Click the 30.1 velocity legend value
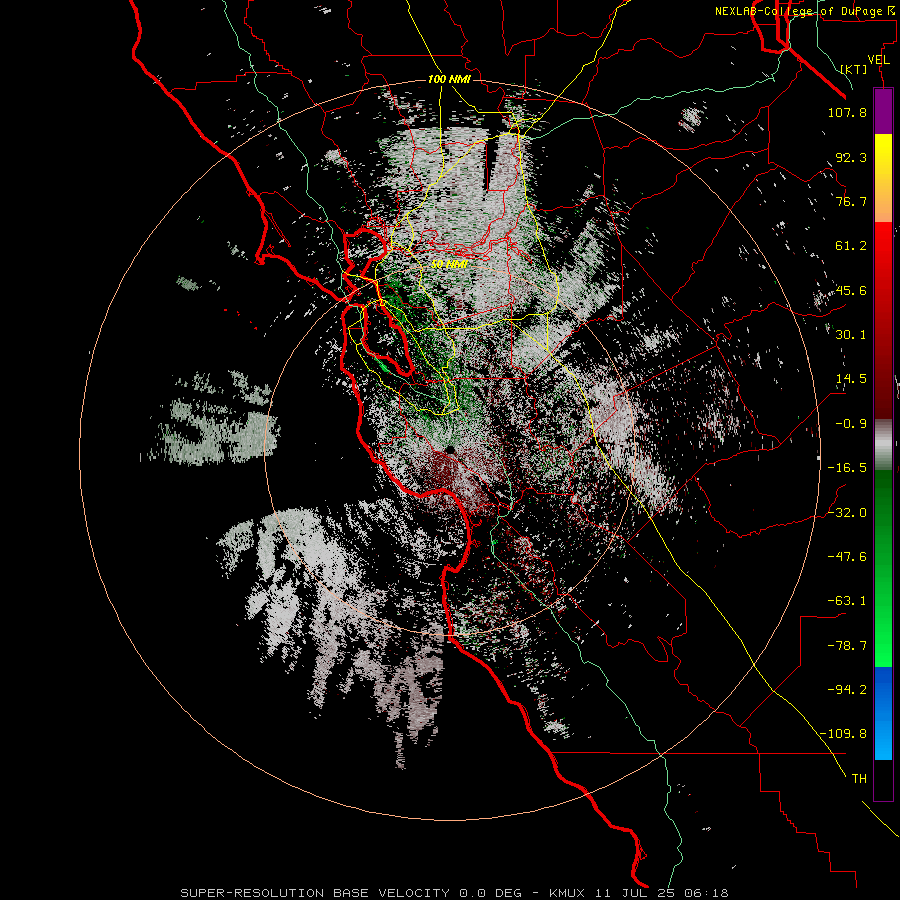 coord(851,335)
